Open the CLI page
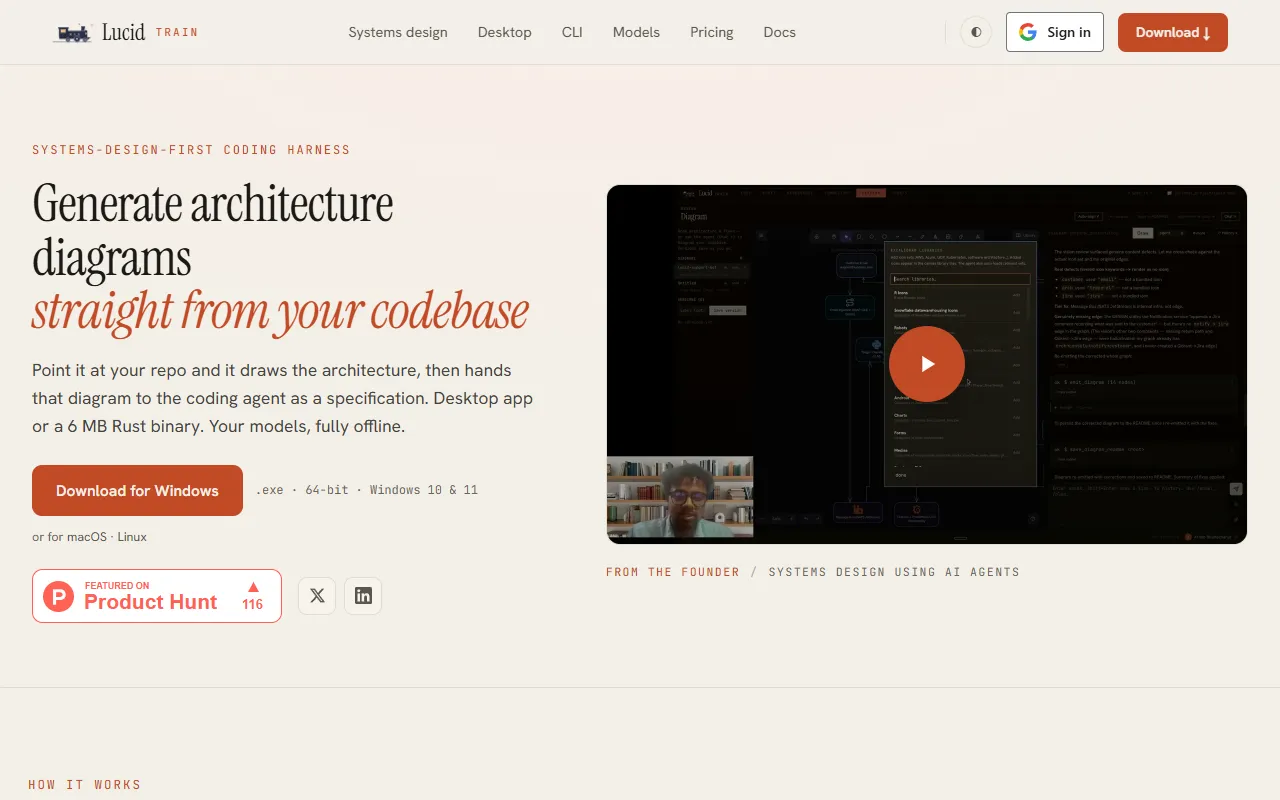Screen dimensions: 1280x800 click(572, 32)
